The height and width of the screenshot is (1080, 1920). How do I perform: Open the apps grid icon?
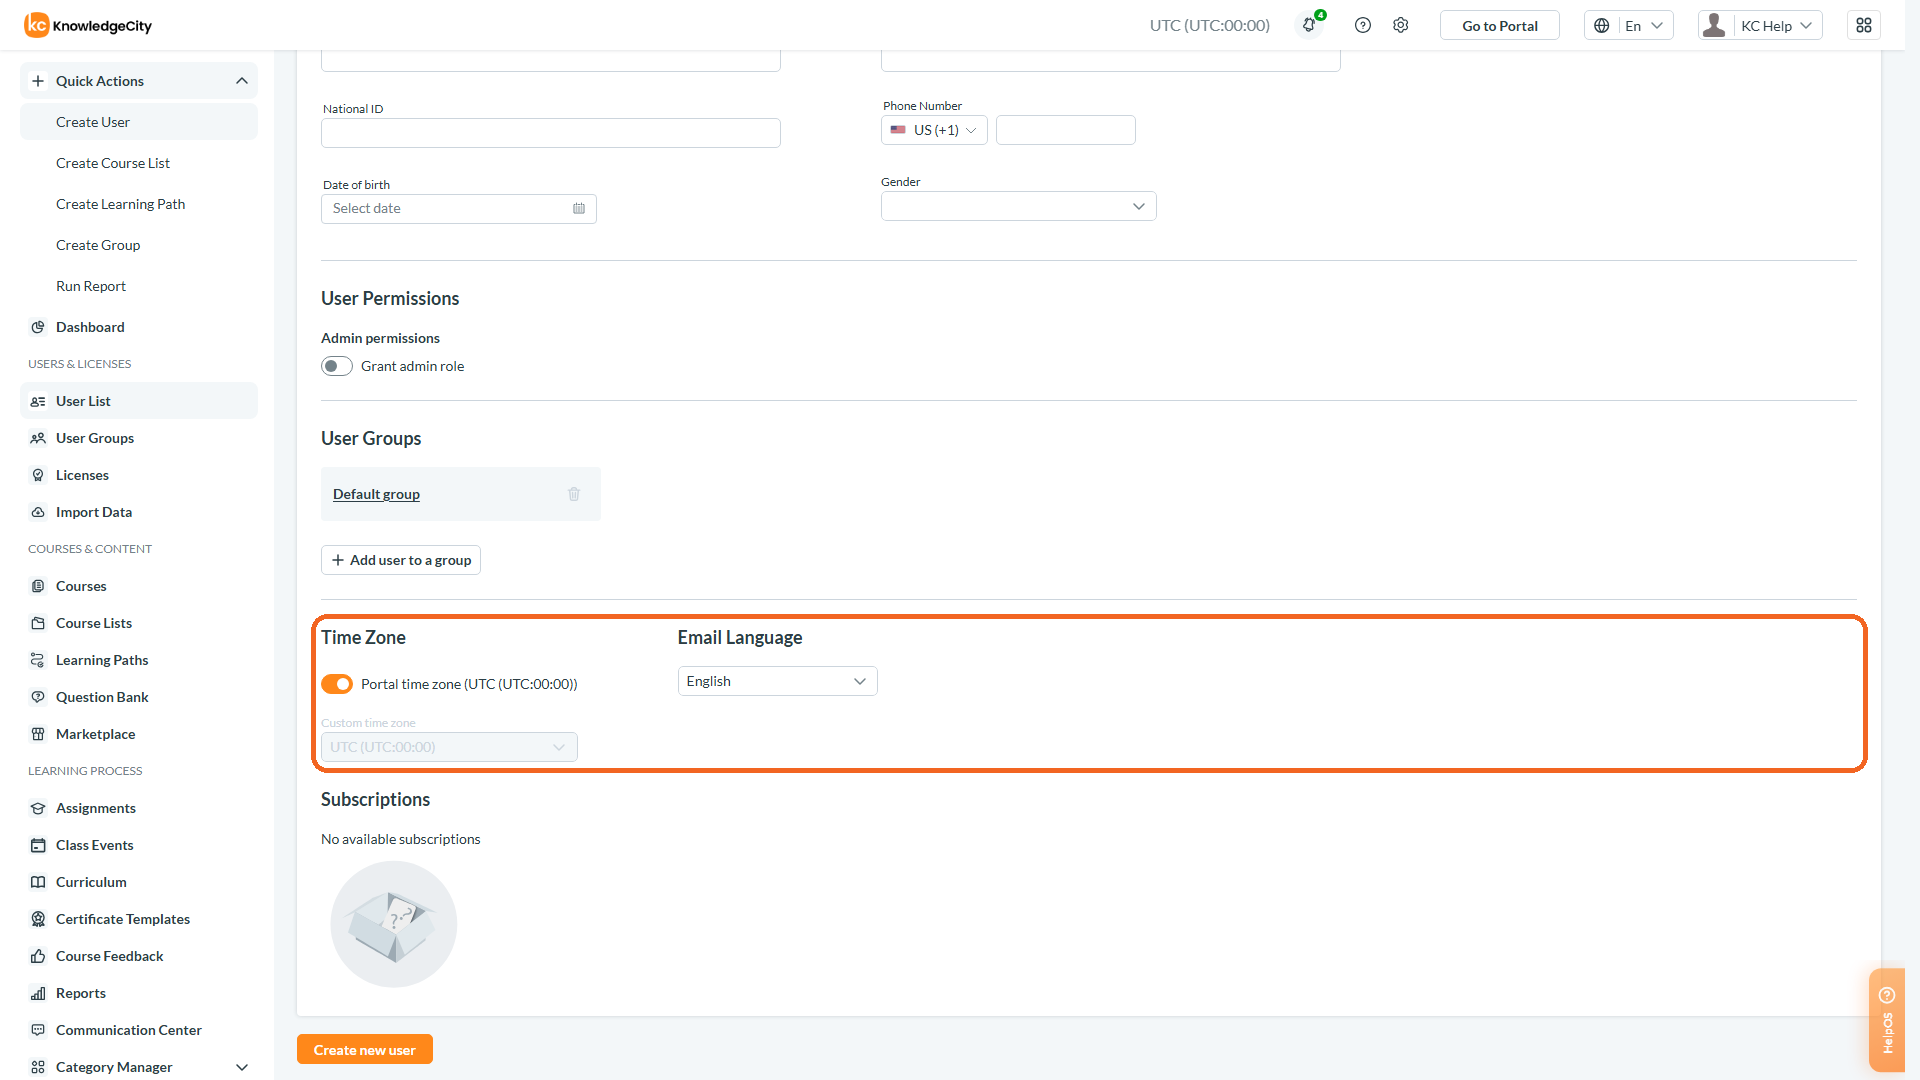pyautogui.click(x=1864, y=25)
